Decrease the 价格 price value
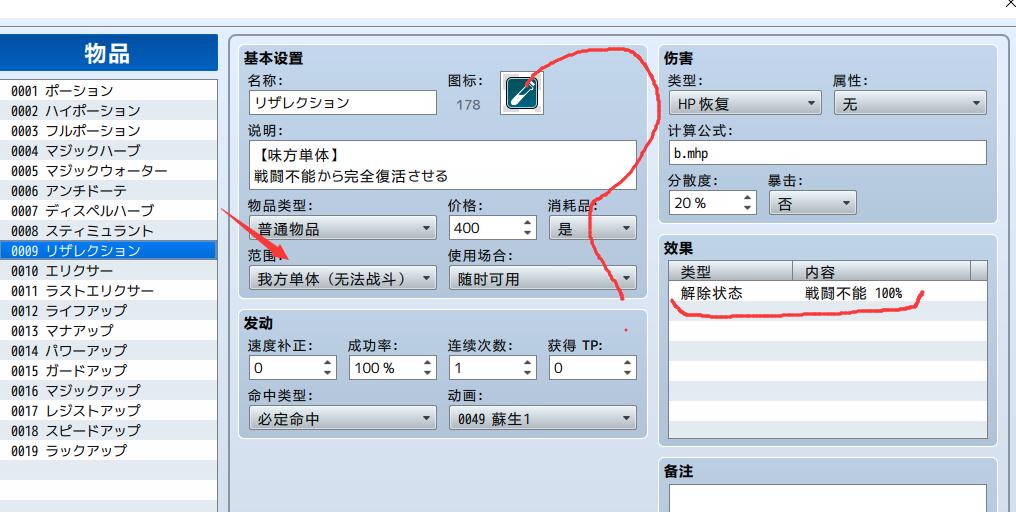 tap(527, 233)
